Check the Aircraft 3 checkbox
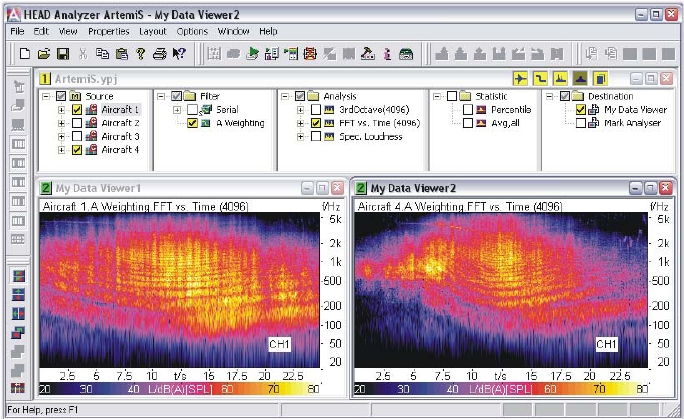The height and width of the screenshot is (419, 684). click(77, 136)
